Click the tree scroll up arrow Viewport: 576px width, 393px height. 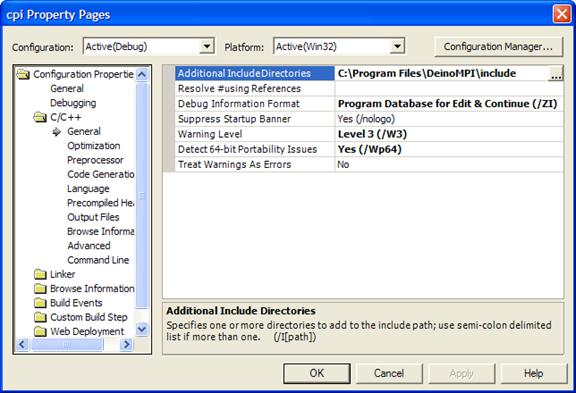click(142, 75)
